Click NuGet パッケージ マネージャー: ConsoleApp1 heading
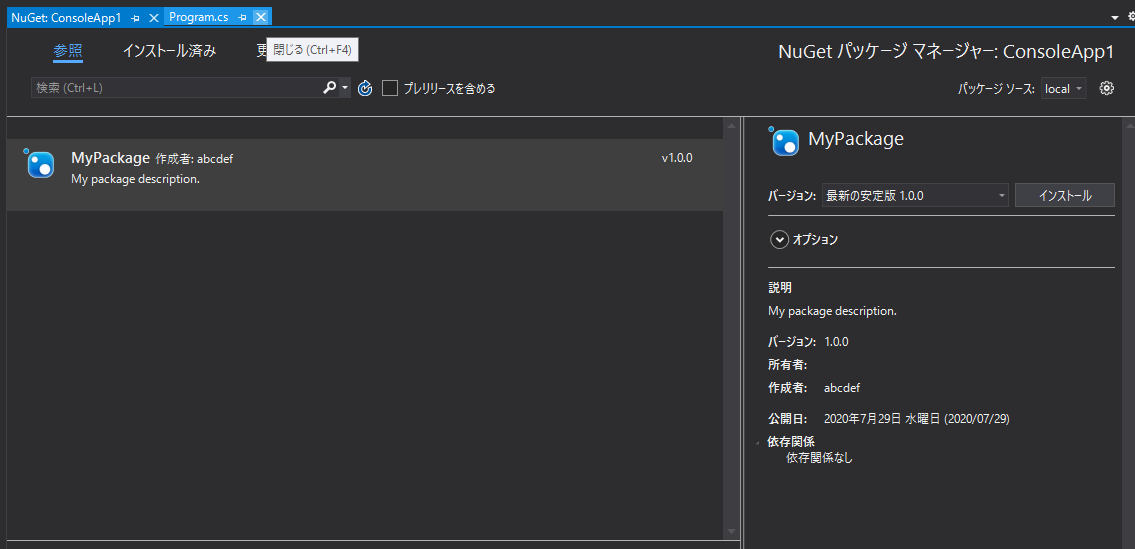The height and width of the screenshot is (549, 1135). pyautogui.click(x=945, y=51)
